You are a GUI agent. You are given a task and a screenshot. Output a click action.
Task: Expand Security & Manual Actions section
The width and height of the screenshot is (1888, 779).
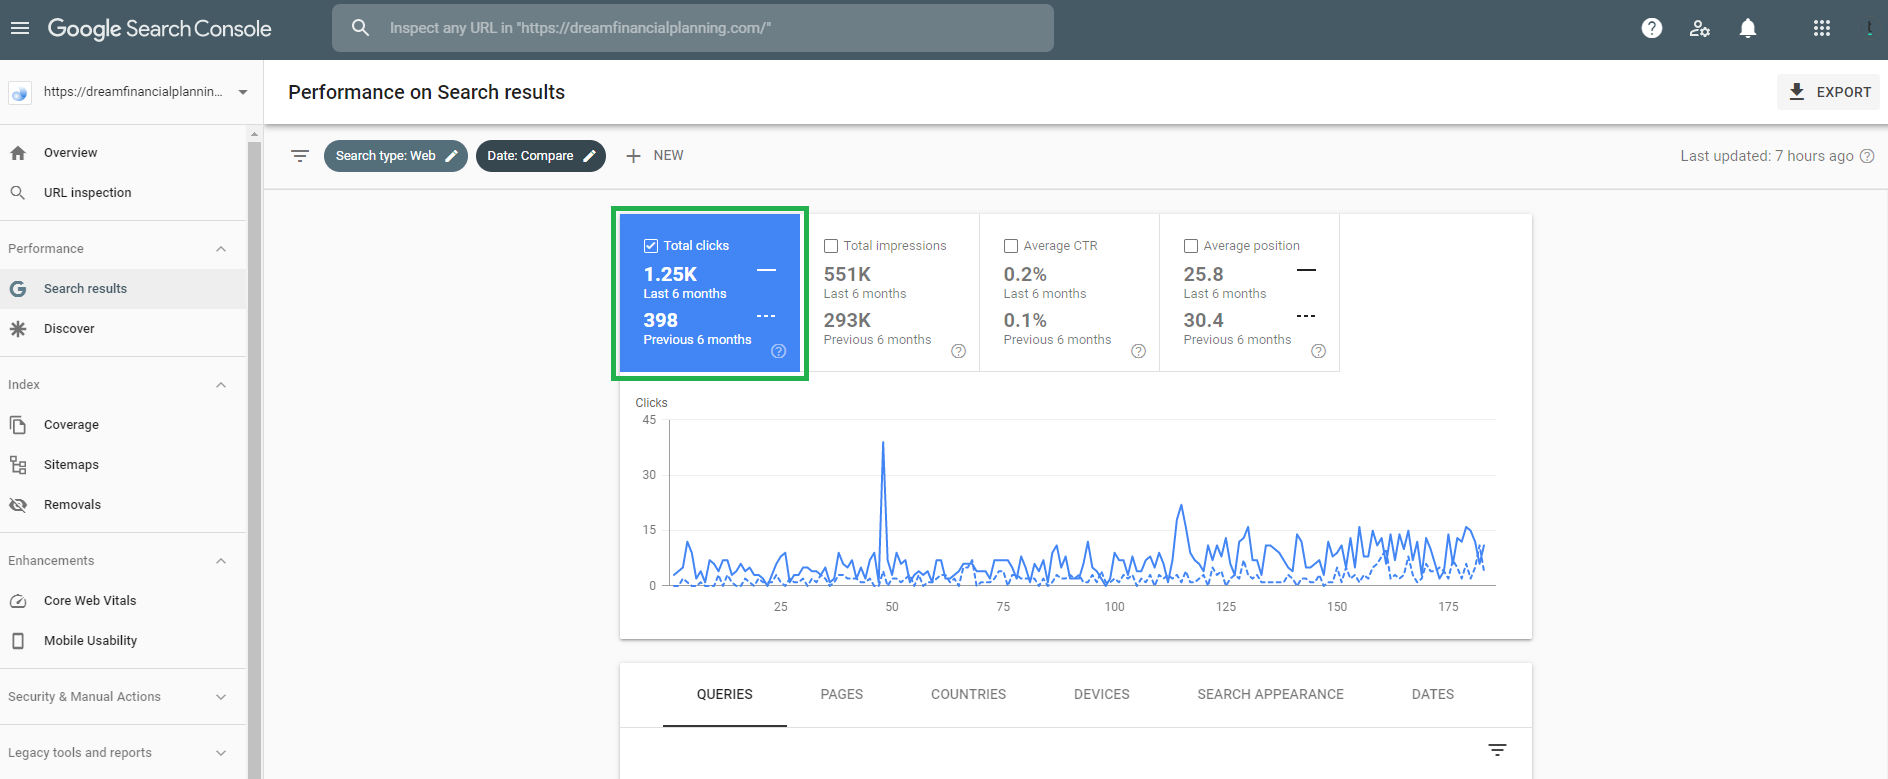(221, 697)
